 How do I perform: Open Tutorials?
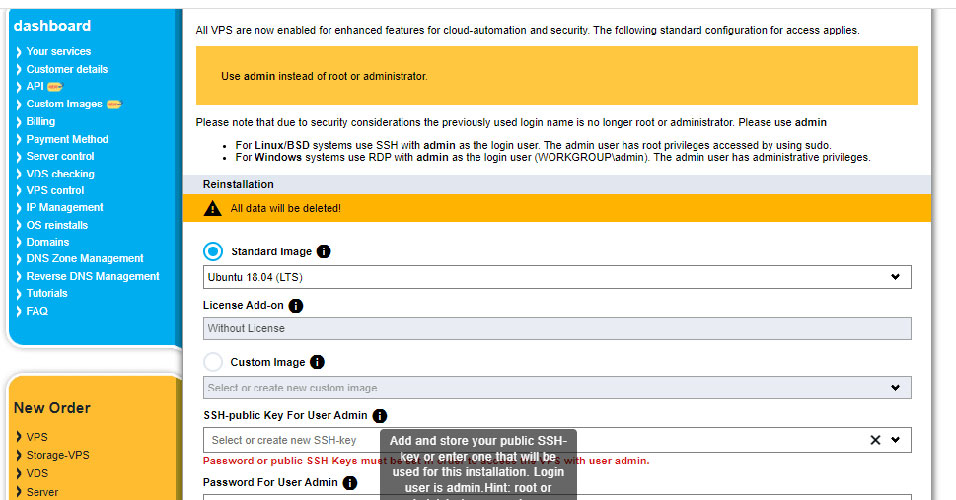click(46, 293)
